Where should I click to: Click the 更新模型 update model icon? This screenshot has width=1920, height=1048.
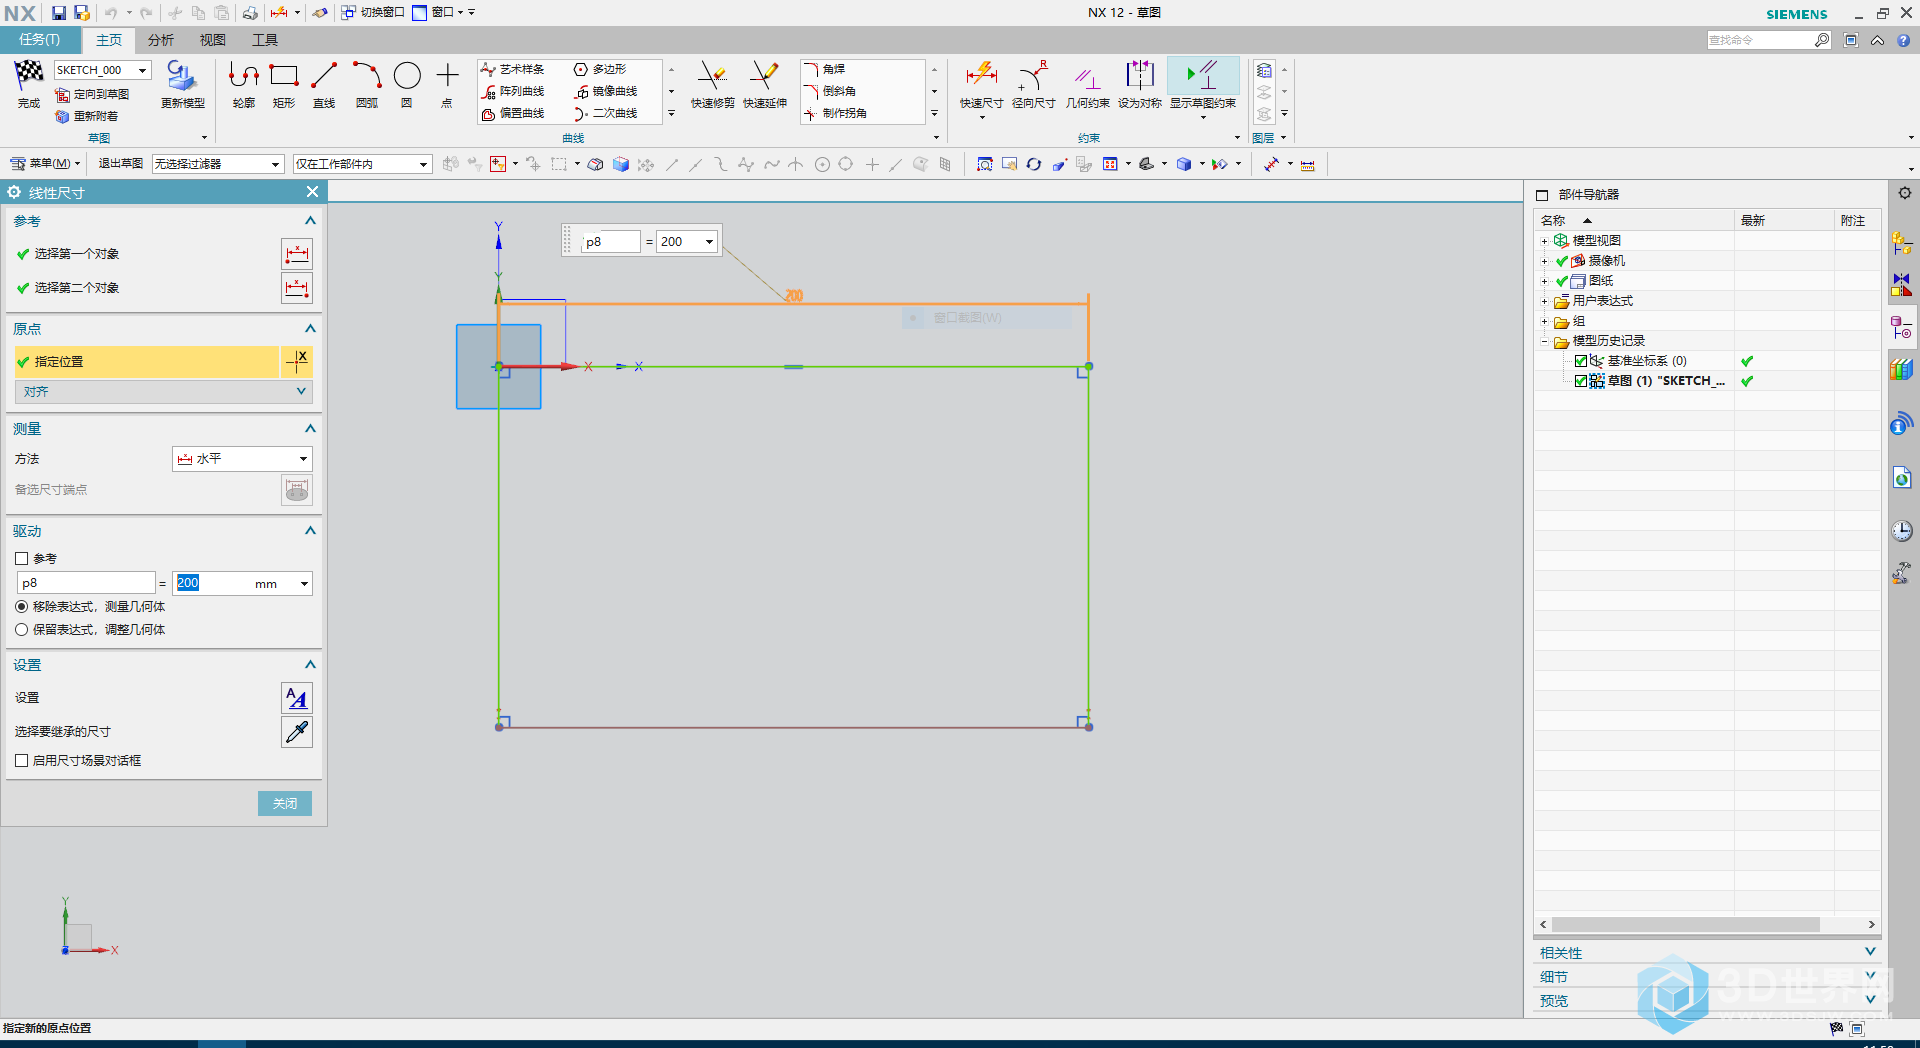pyautogui.click(x=182, y=77)
